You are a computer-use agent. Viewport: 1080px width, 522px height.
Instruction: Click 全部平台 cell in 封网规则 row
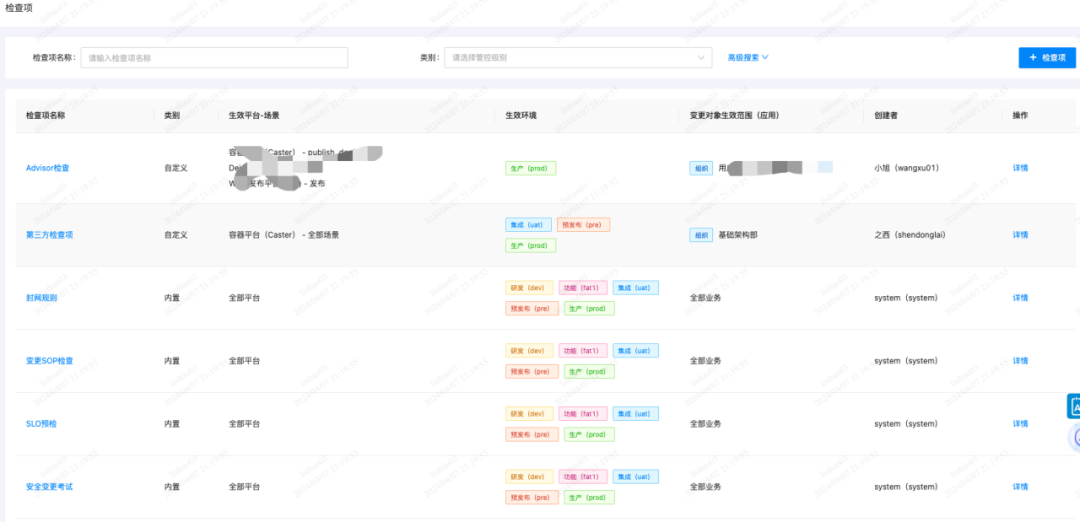point(244,298)
